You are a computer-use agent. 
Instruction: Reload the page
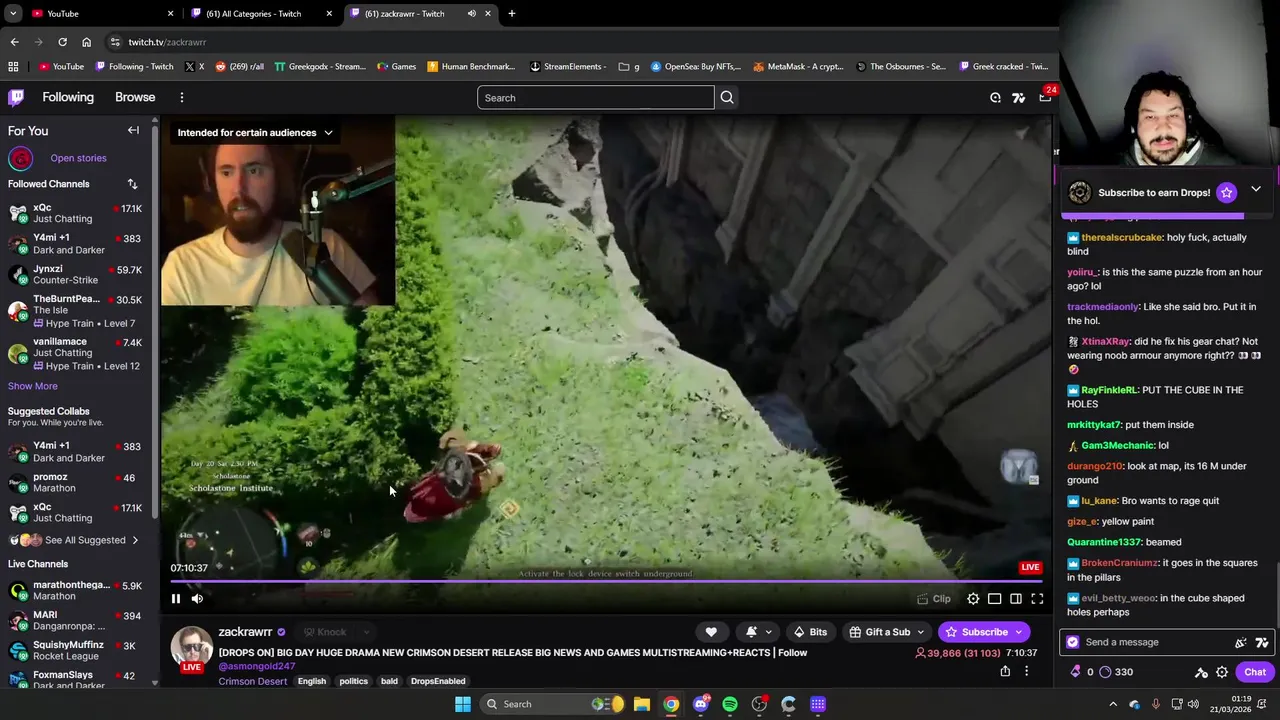coord(62,42)
